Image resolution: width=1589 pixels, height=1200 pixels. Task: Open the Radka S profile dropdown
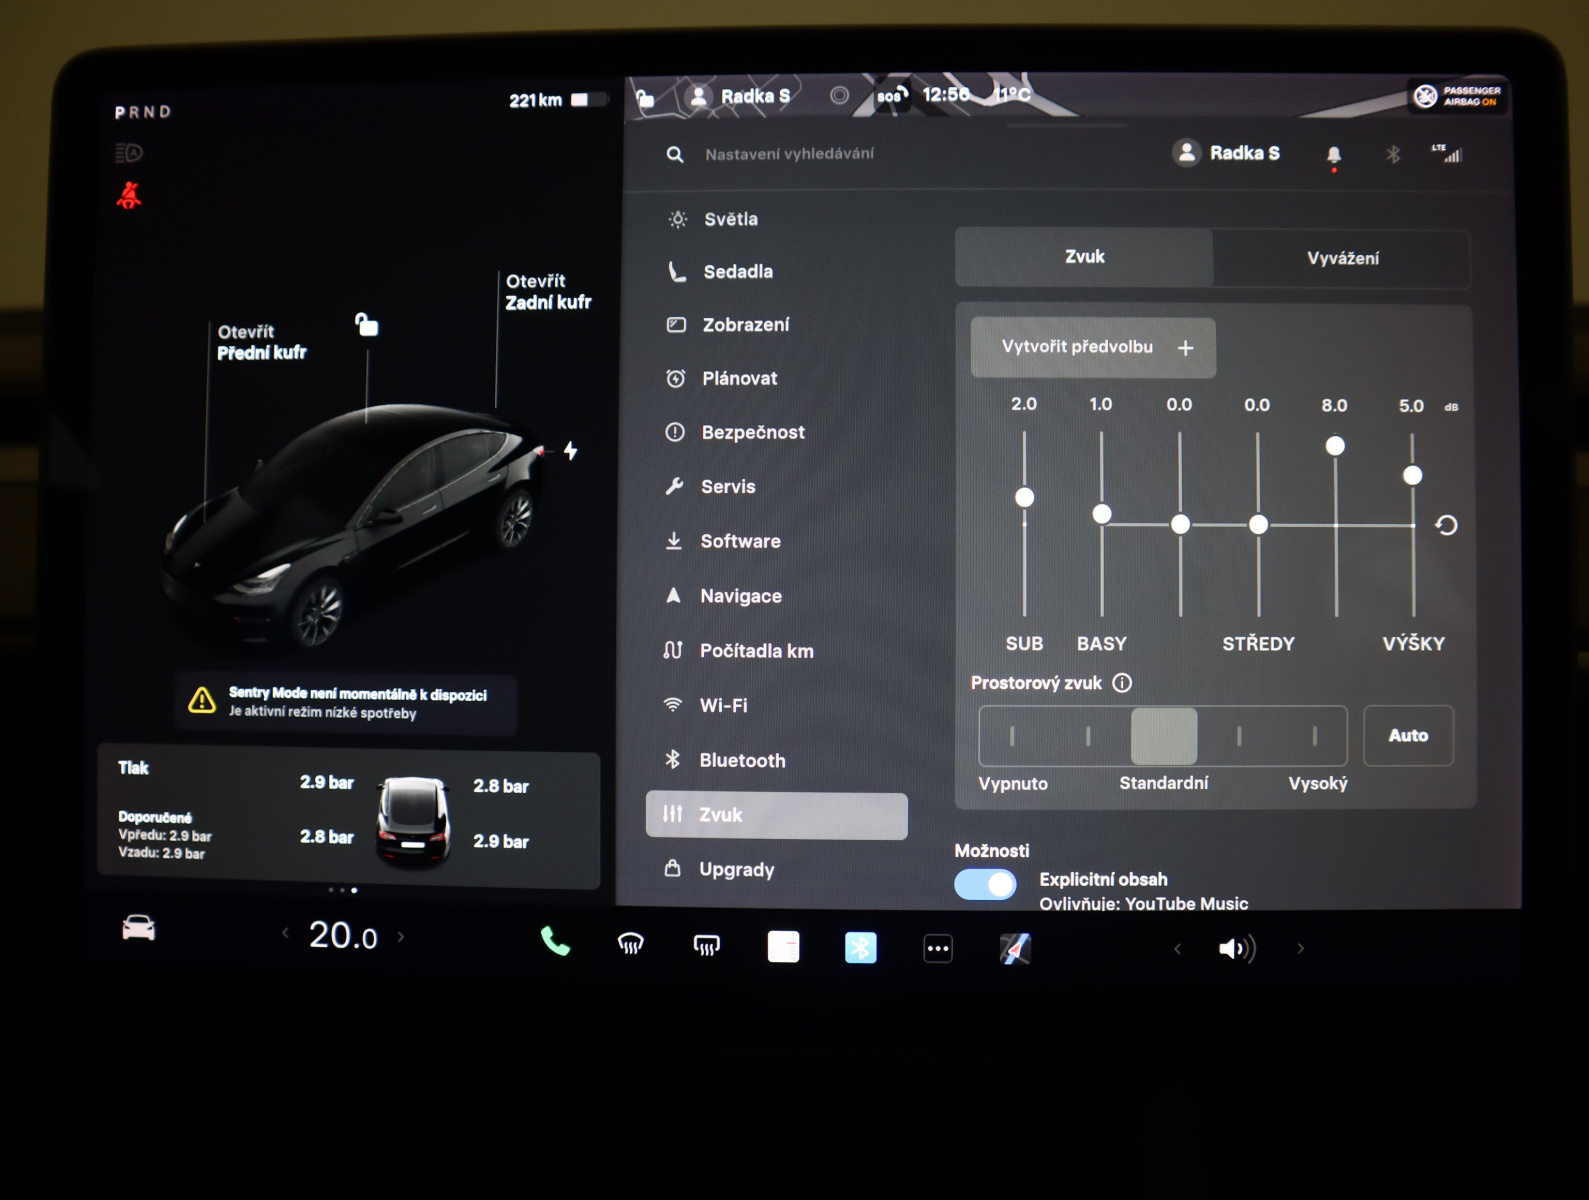click(1226, 153)
